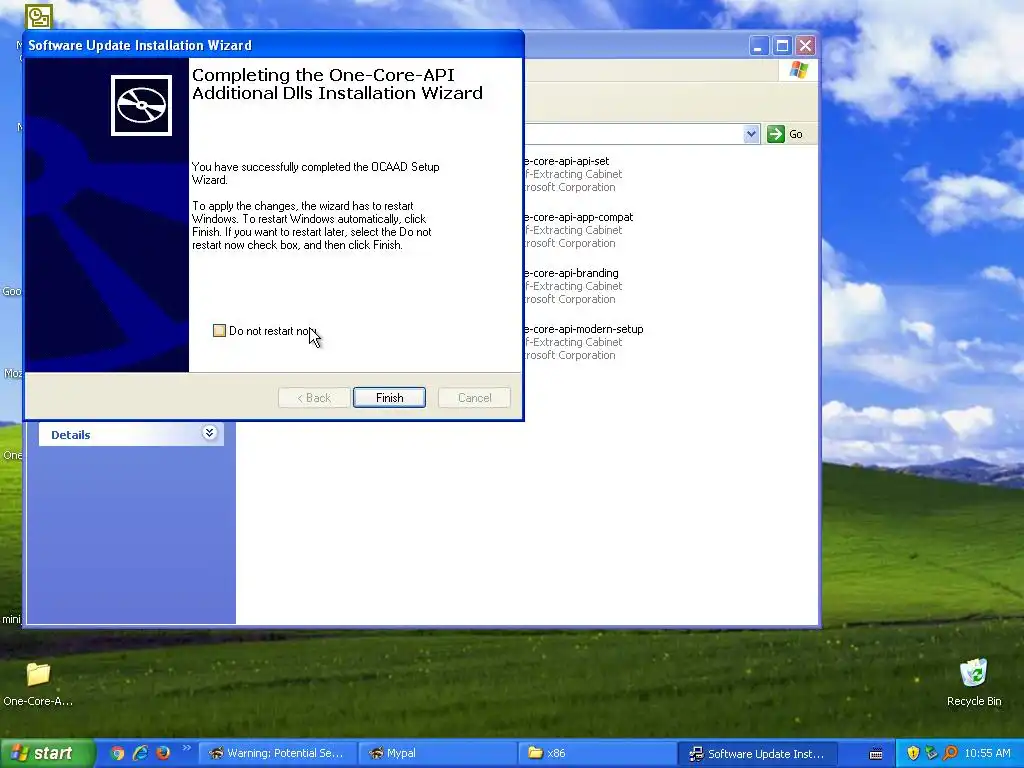
Task: Click Finish in the installation wizard
Action: click(x=389, y=398)
